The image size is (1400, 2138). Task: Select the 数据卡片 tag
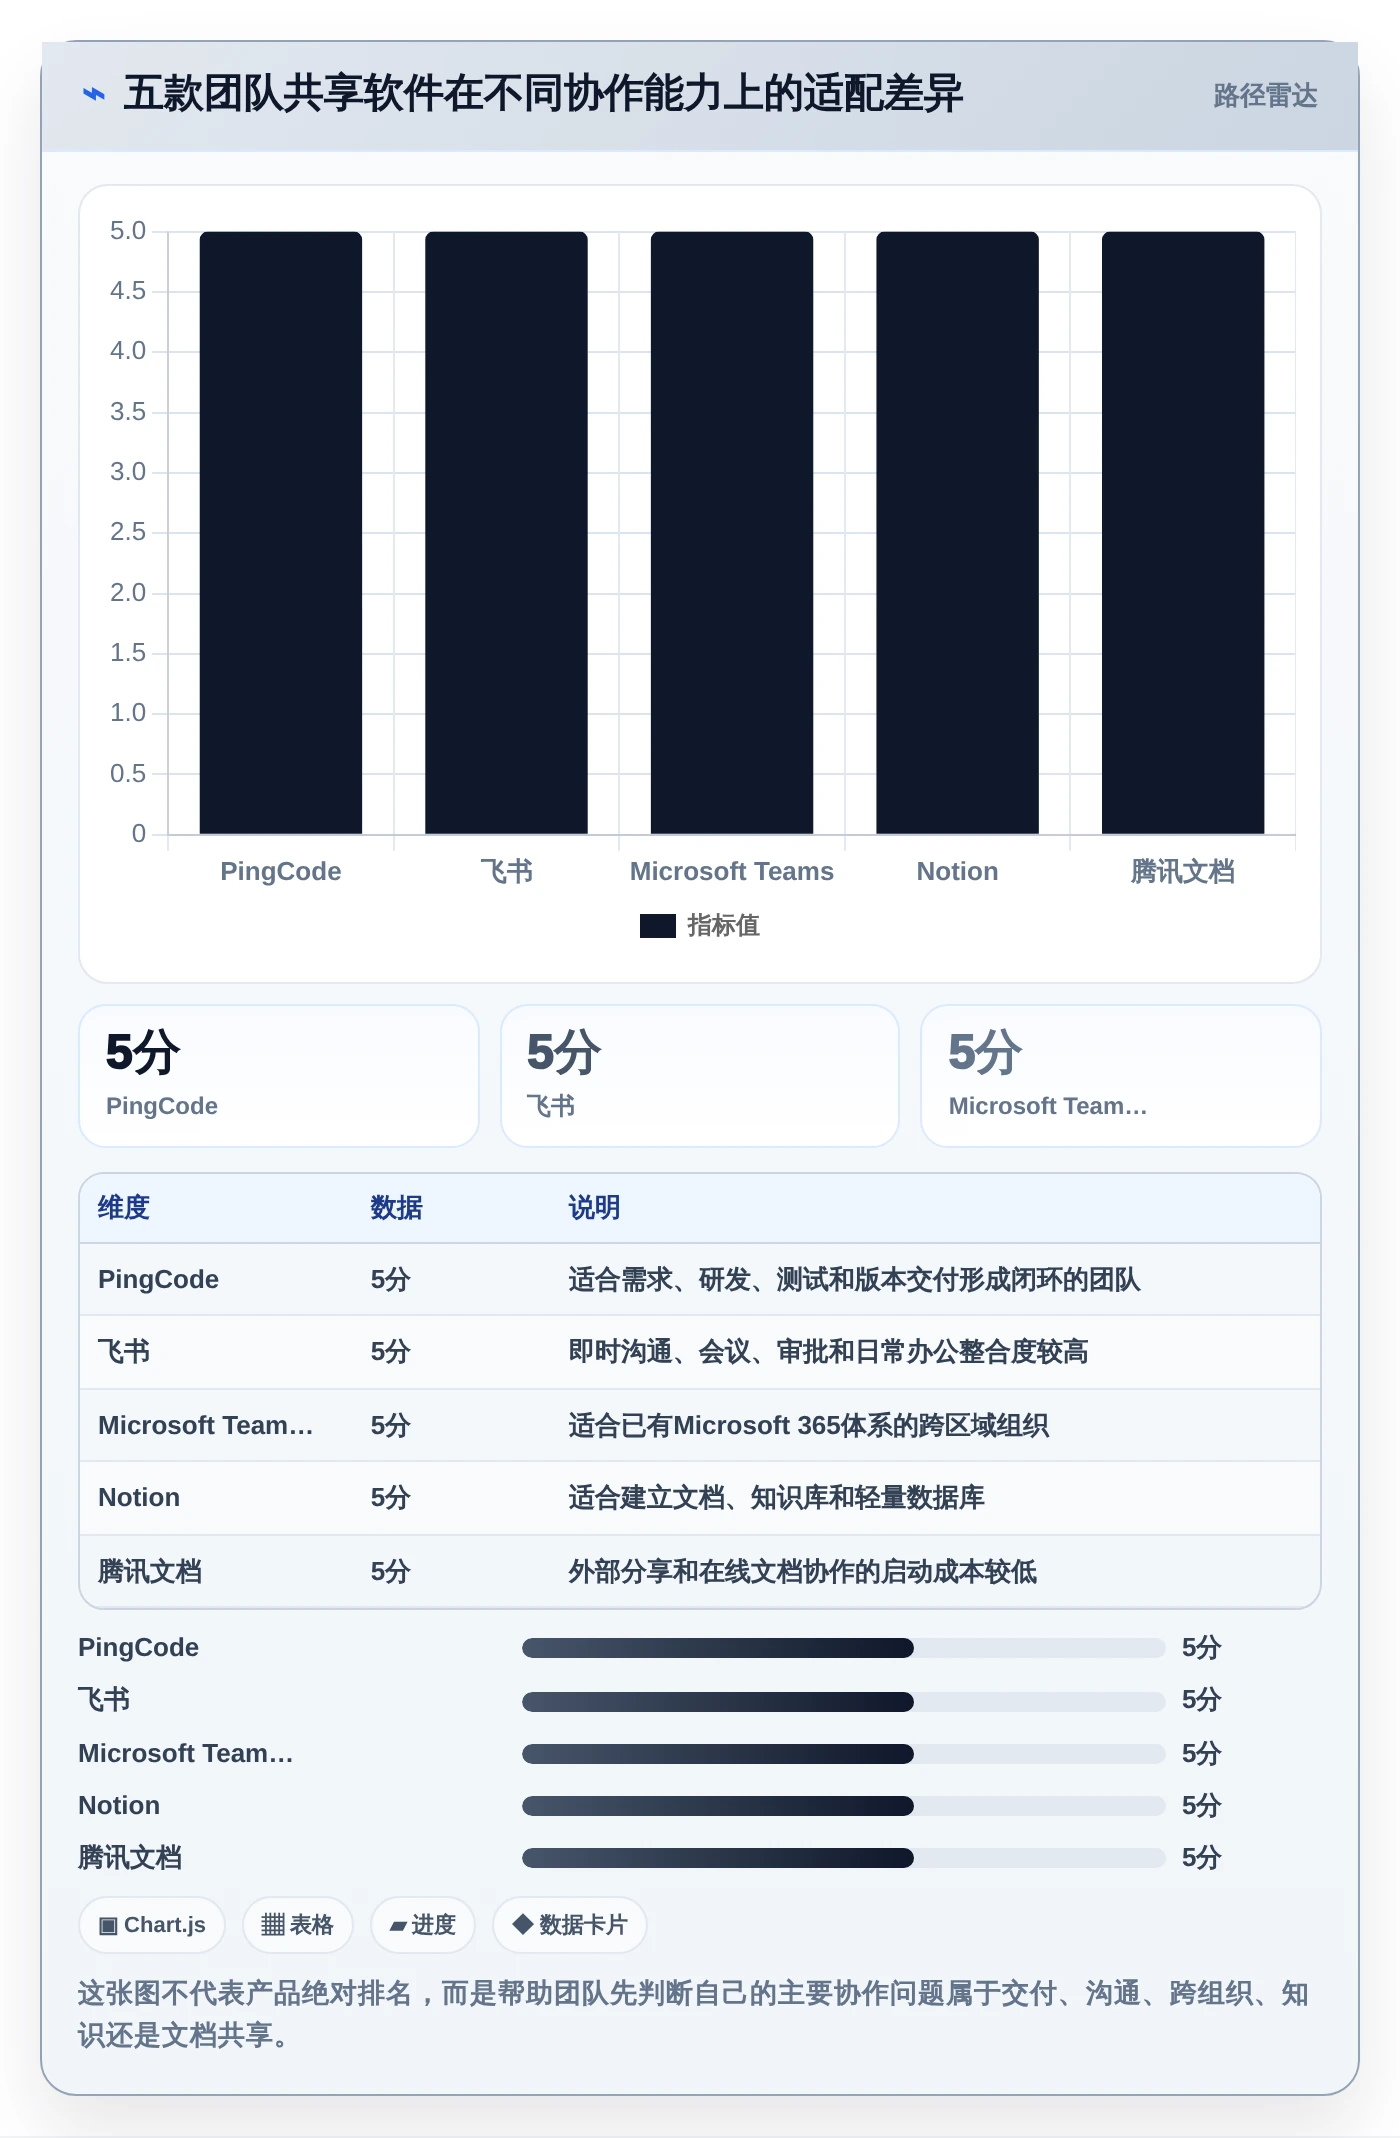[x=569, y=1925]
